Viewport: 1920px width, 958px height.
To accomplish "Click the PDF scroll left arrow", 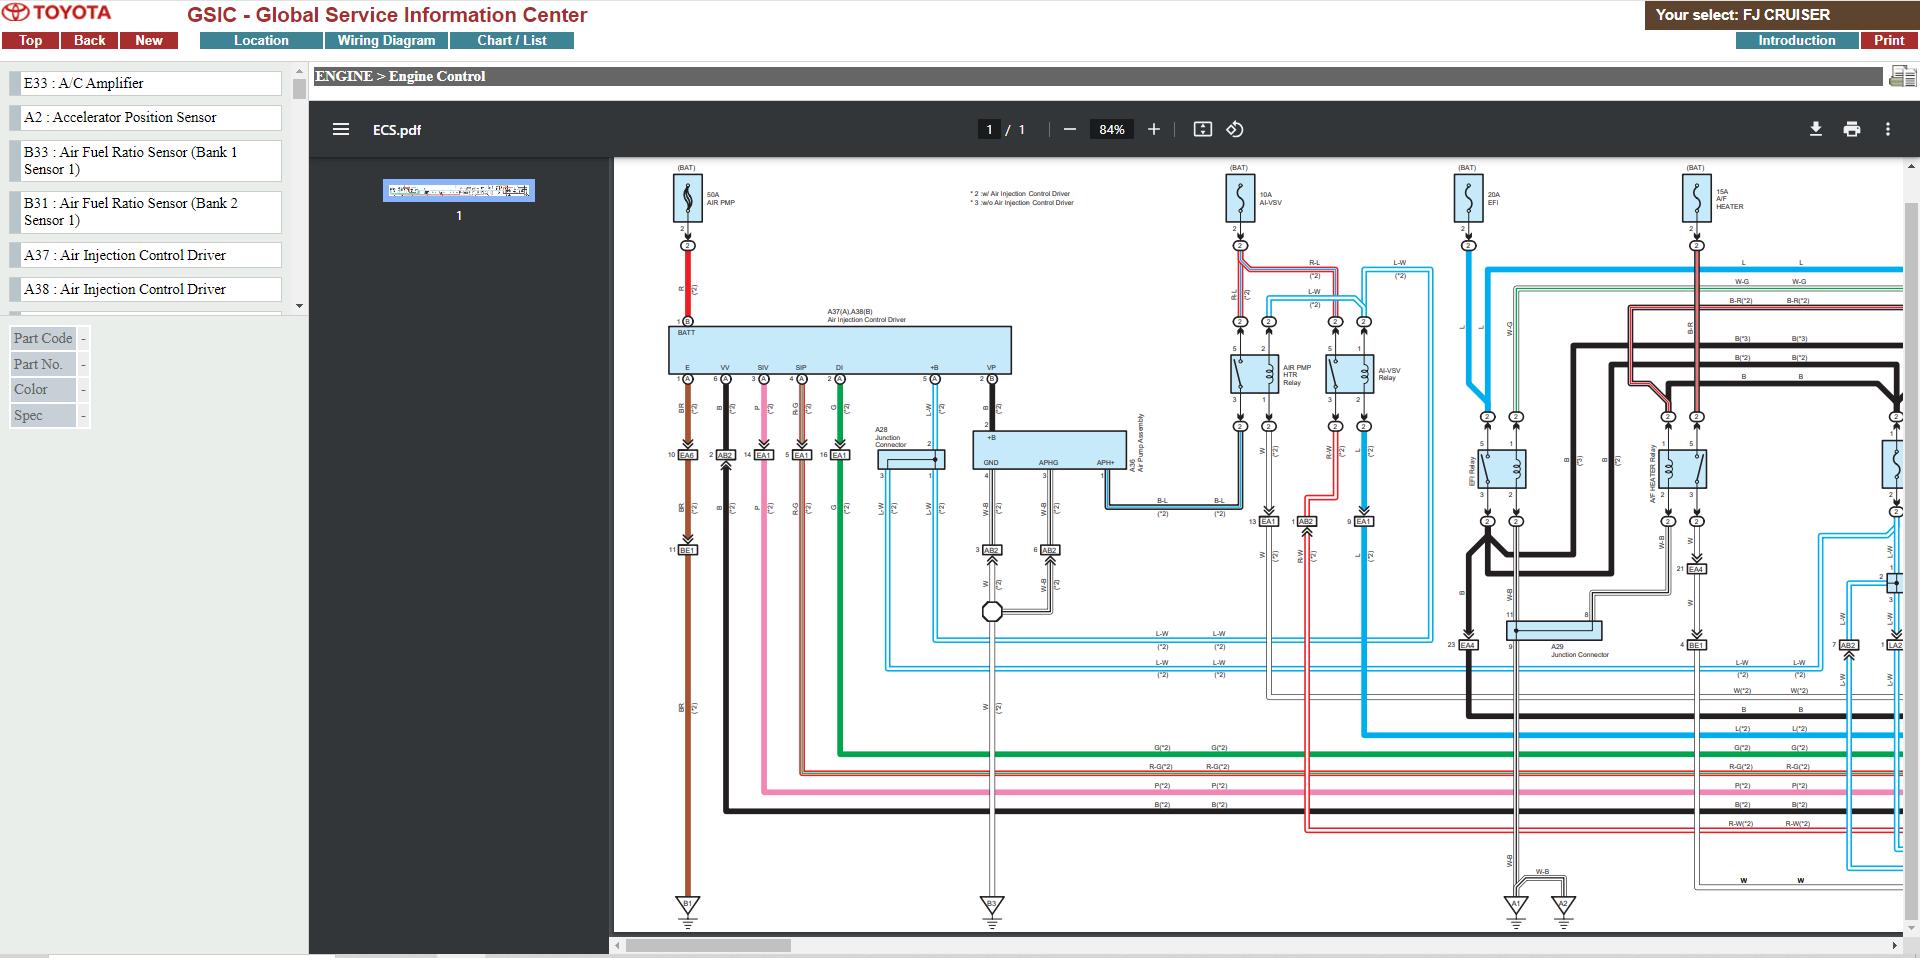I will tap(618, 945).
